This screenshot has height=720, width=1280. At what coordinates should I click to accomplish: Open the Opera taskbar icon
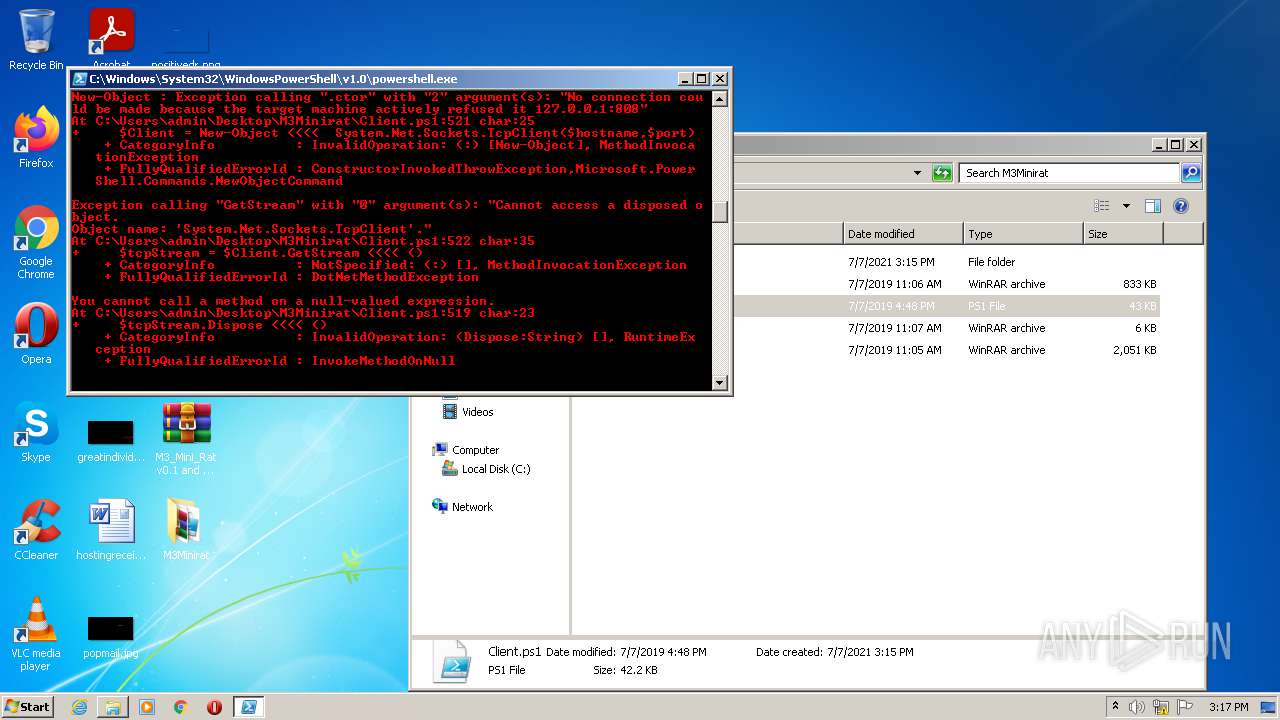214,707
